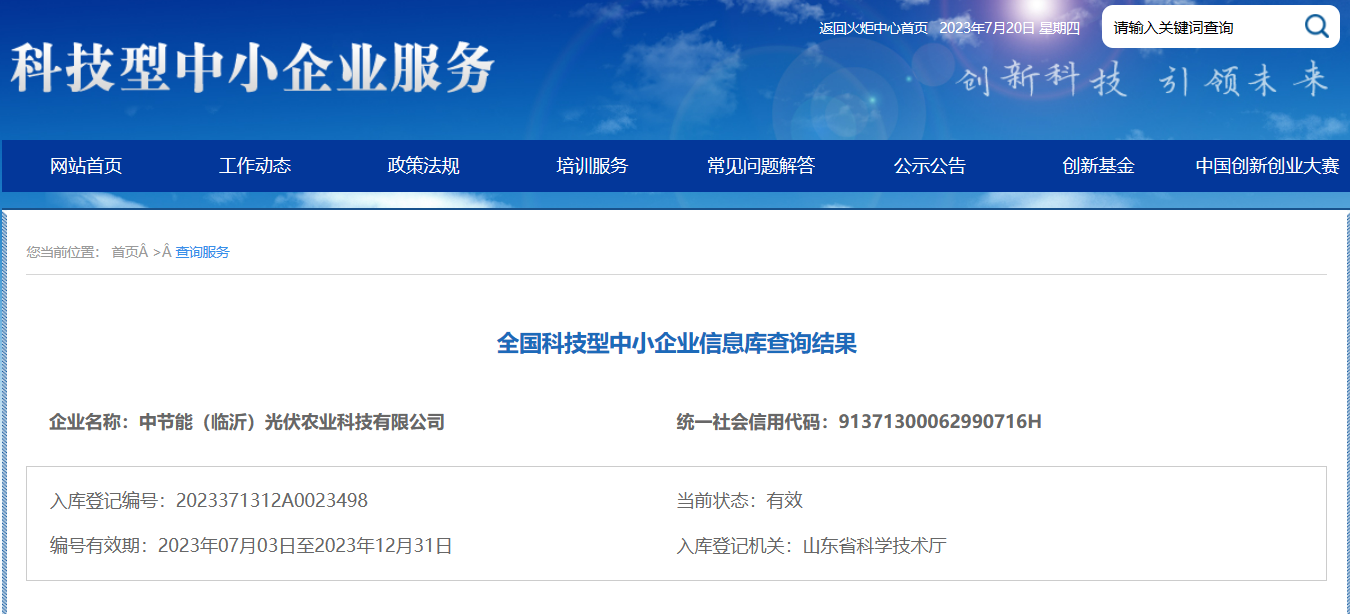Click the unified social credit code value
Image resolution: width=1350 pixels, height=614 pixels.
pos(939,422)
